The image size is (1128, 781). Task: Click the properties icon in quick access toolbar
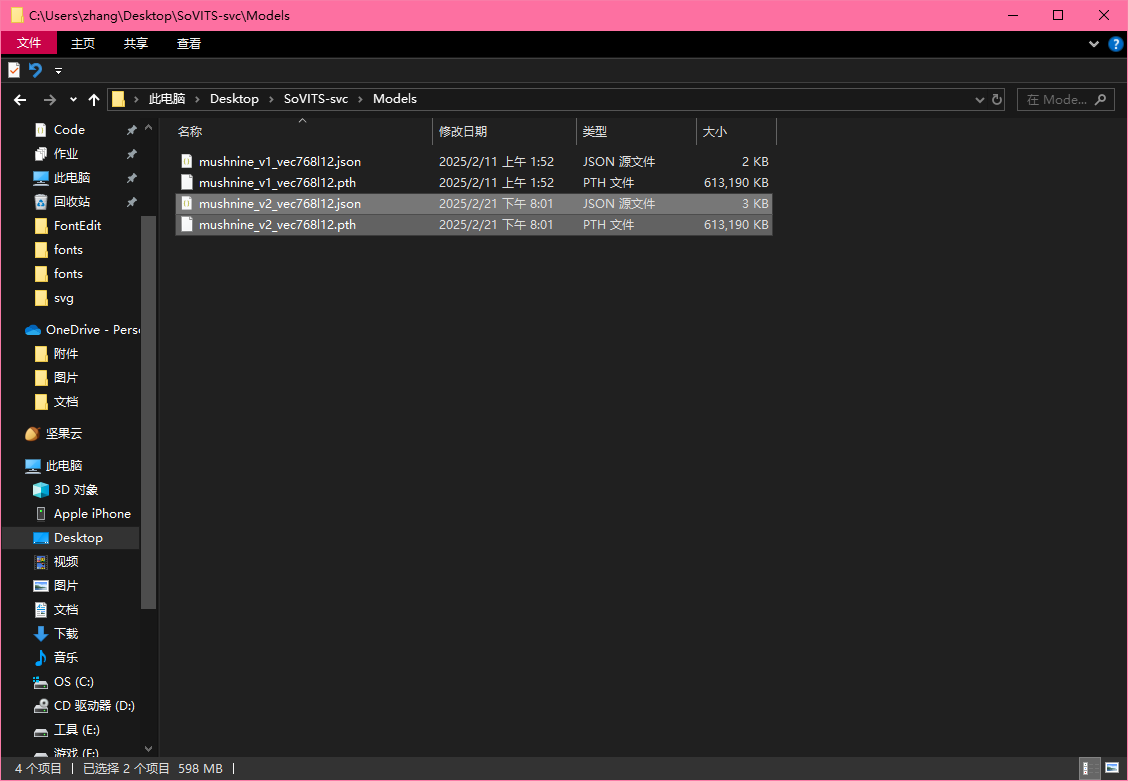14,70
